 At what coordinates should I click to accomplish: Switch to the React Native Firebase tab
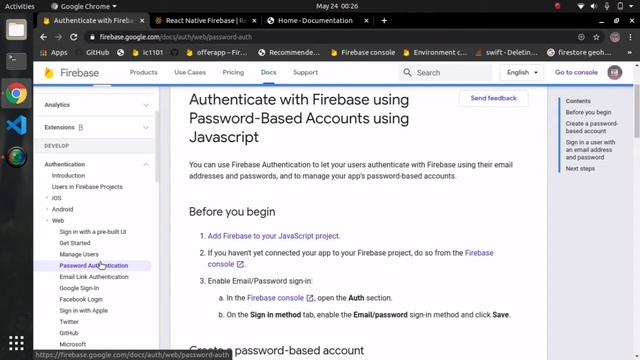(x=206, y=20)
